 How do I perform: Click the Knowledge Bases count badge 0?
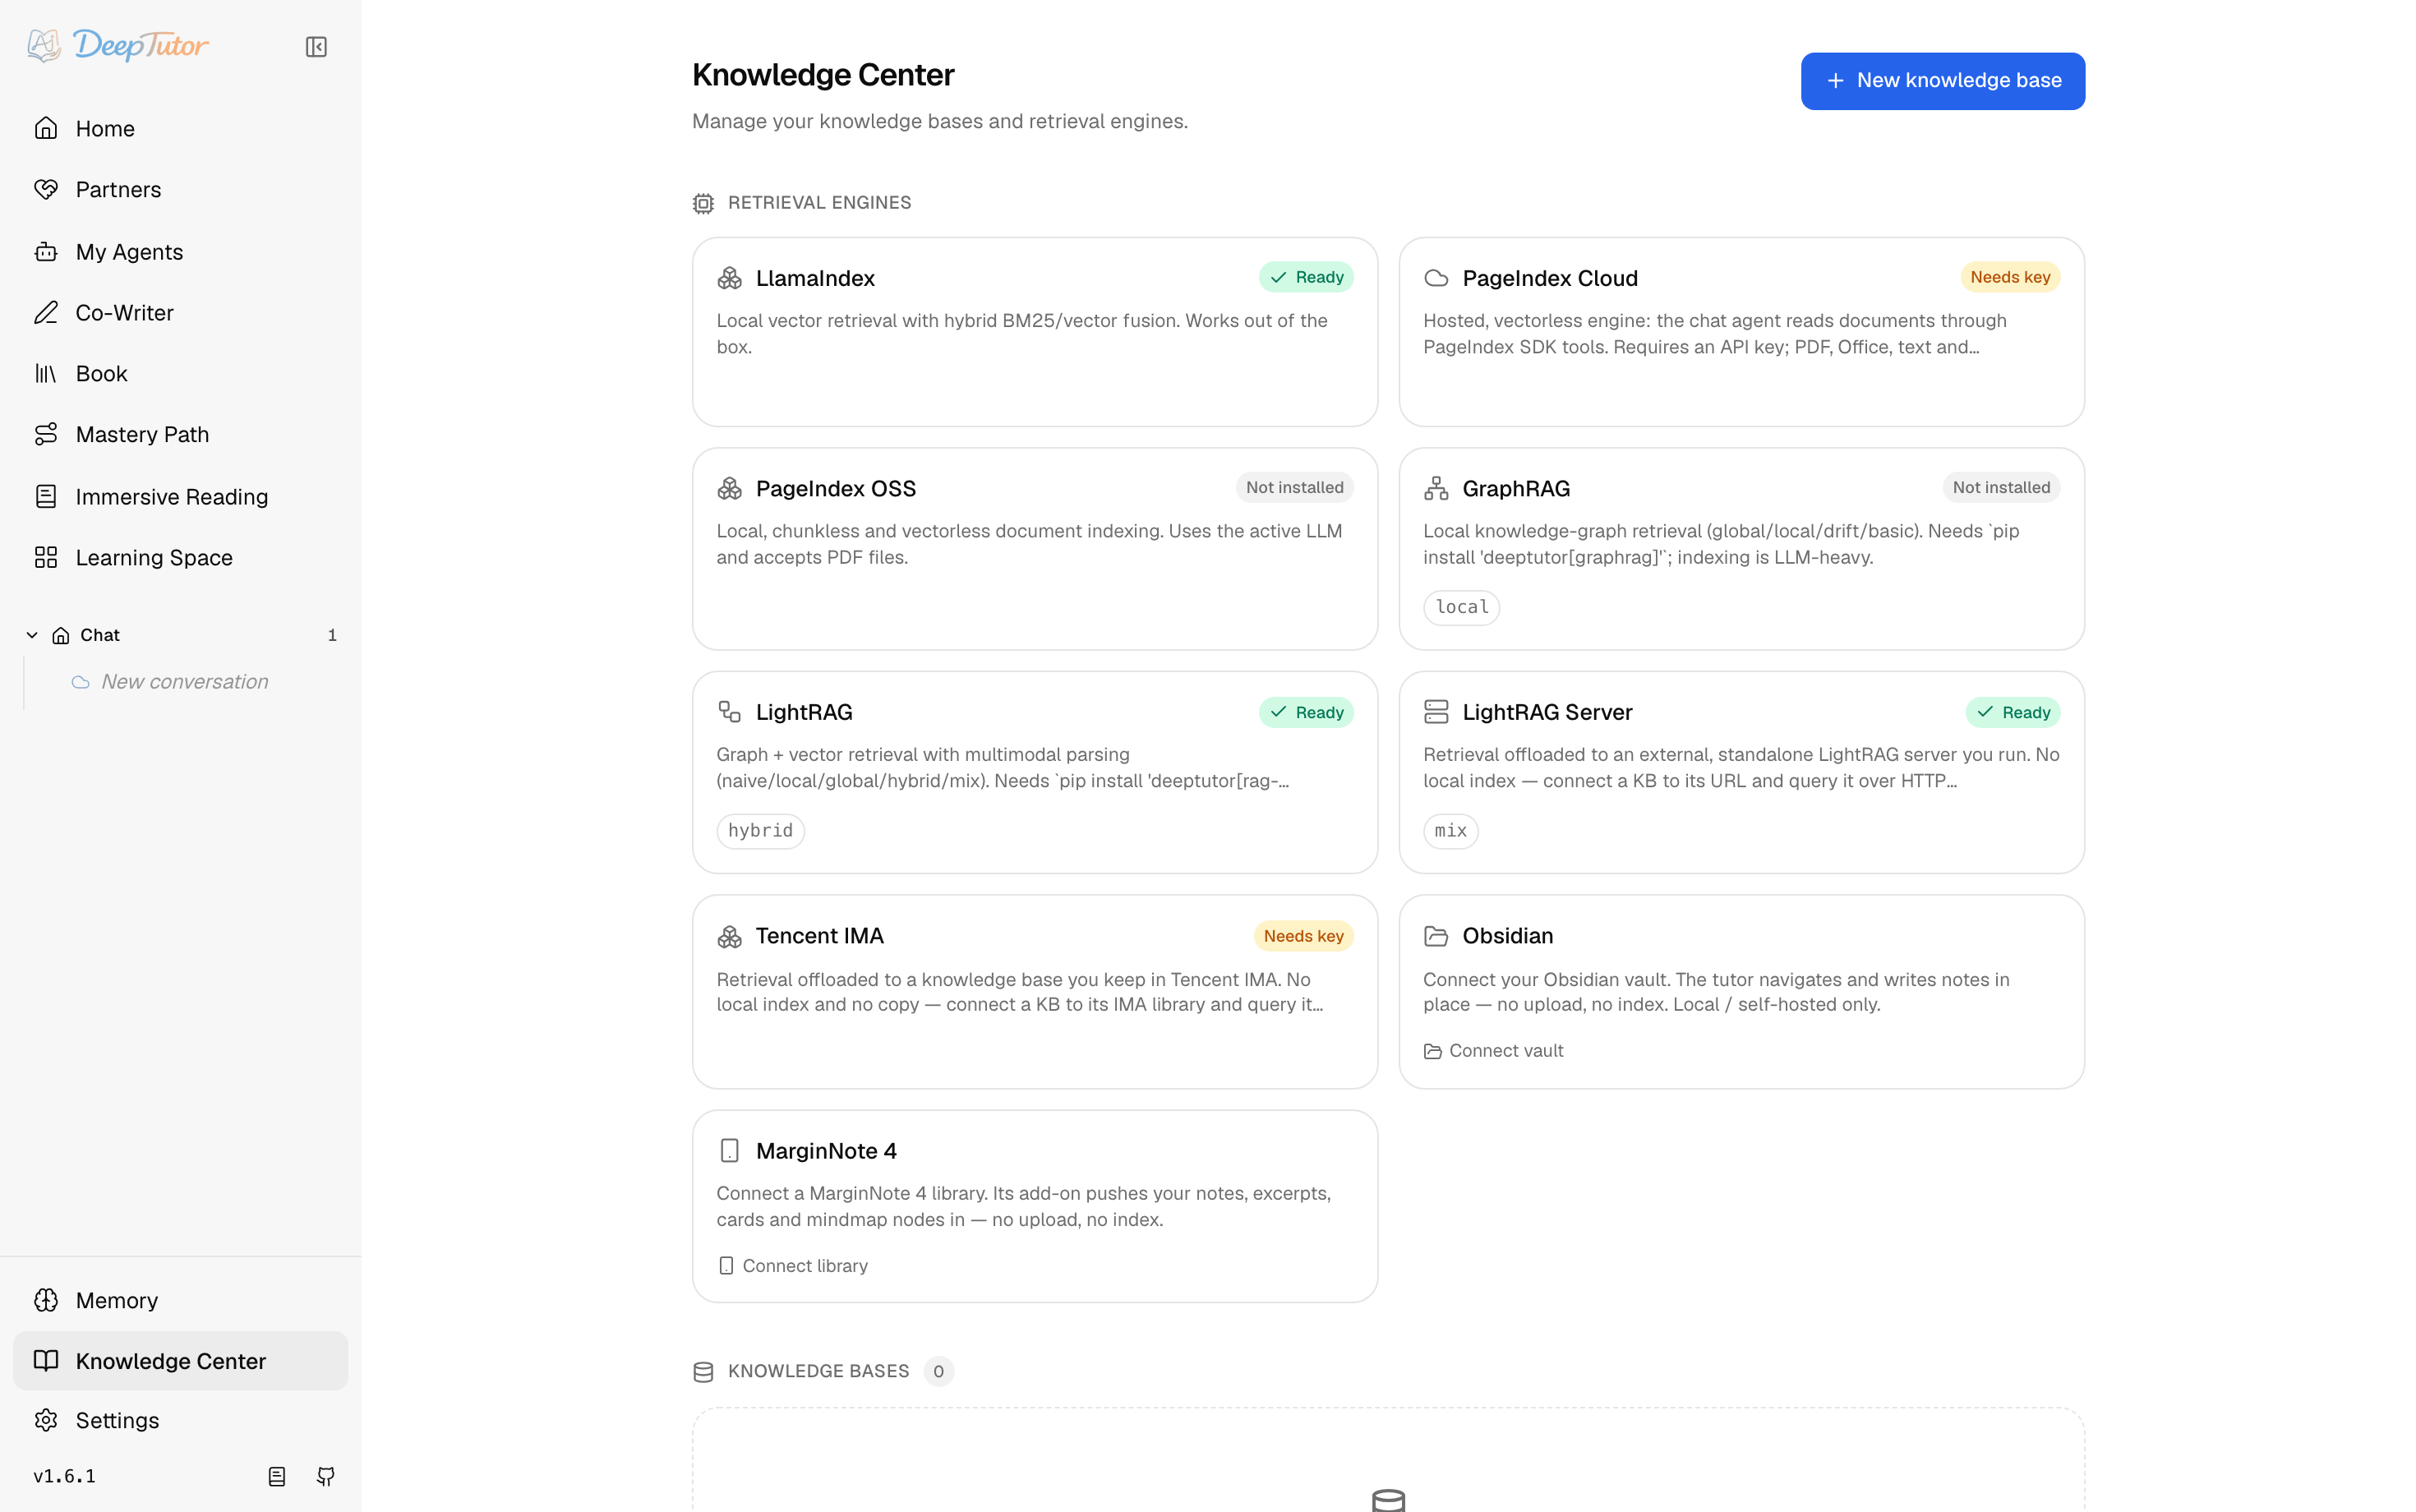(938, 1372)
